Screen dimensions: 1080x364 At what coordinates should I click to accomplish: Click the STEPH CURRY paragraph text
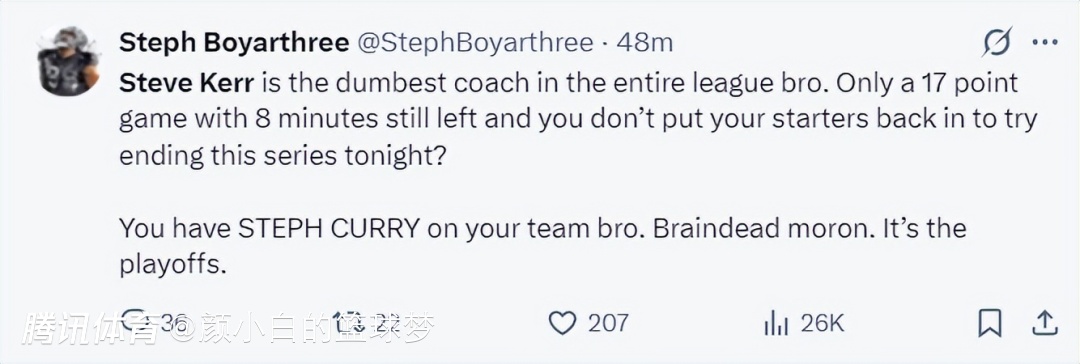(x=543, y=246)
